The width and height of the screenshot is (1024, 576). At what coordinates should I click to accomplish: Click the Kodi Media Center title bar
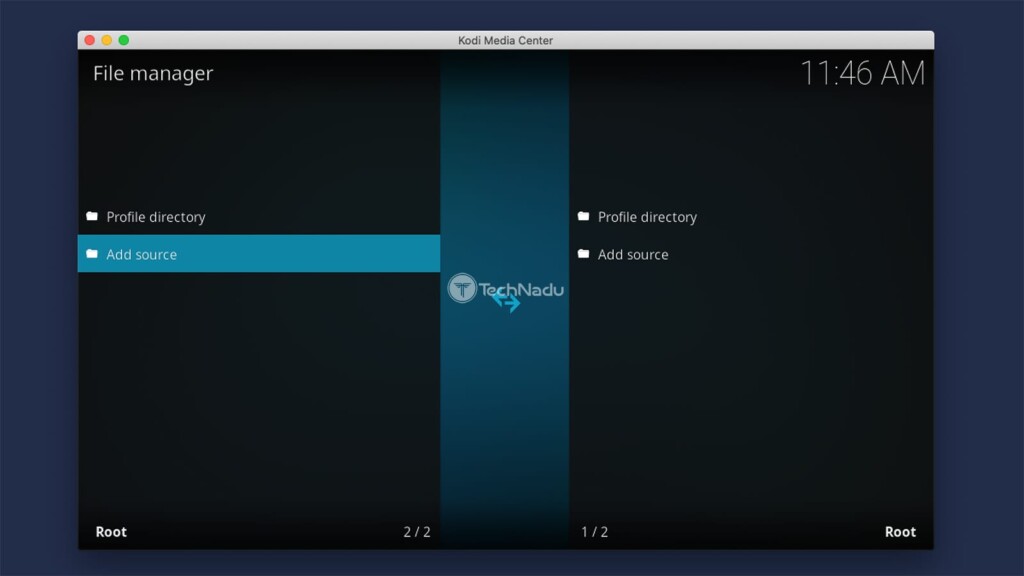(505, 40)
